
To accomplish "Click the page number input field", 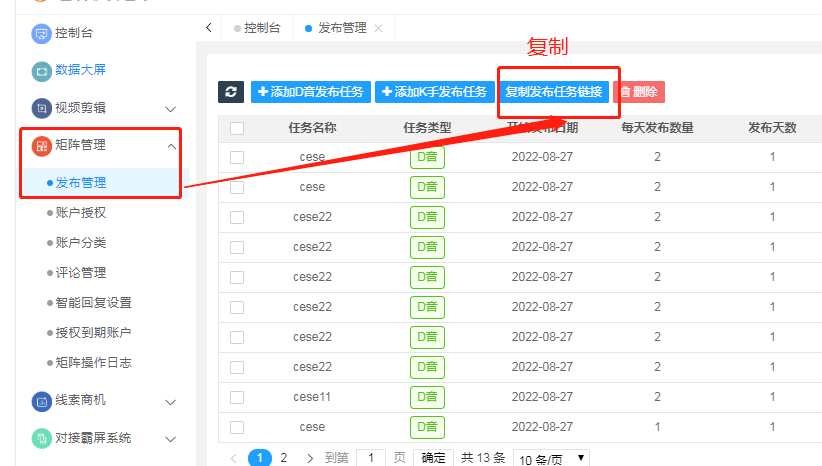I will tap(370, 458).
